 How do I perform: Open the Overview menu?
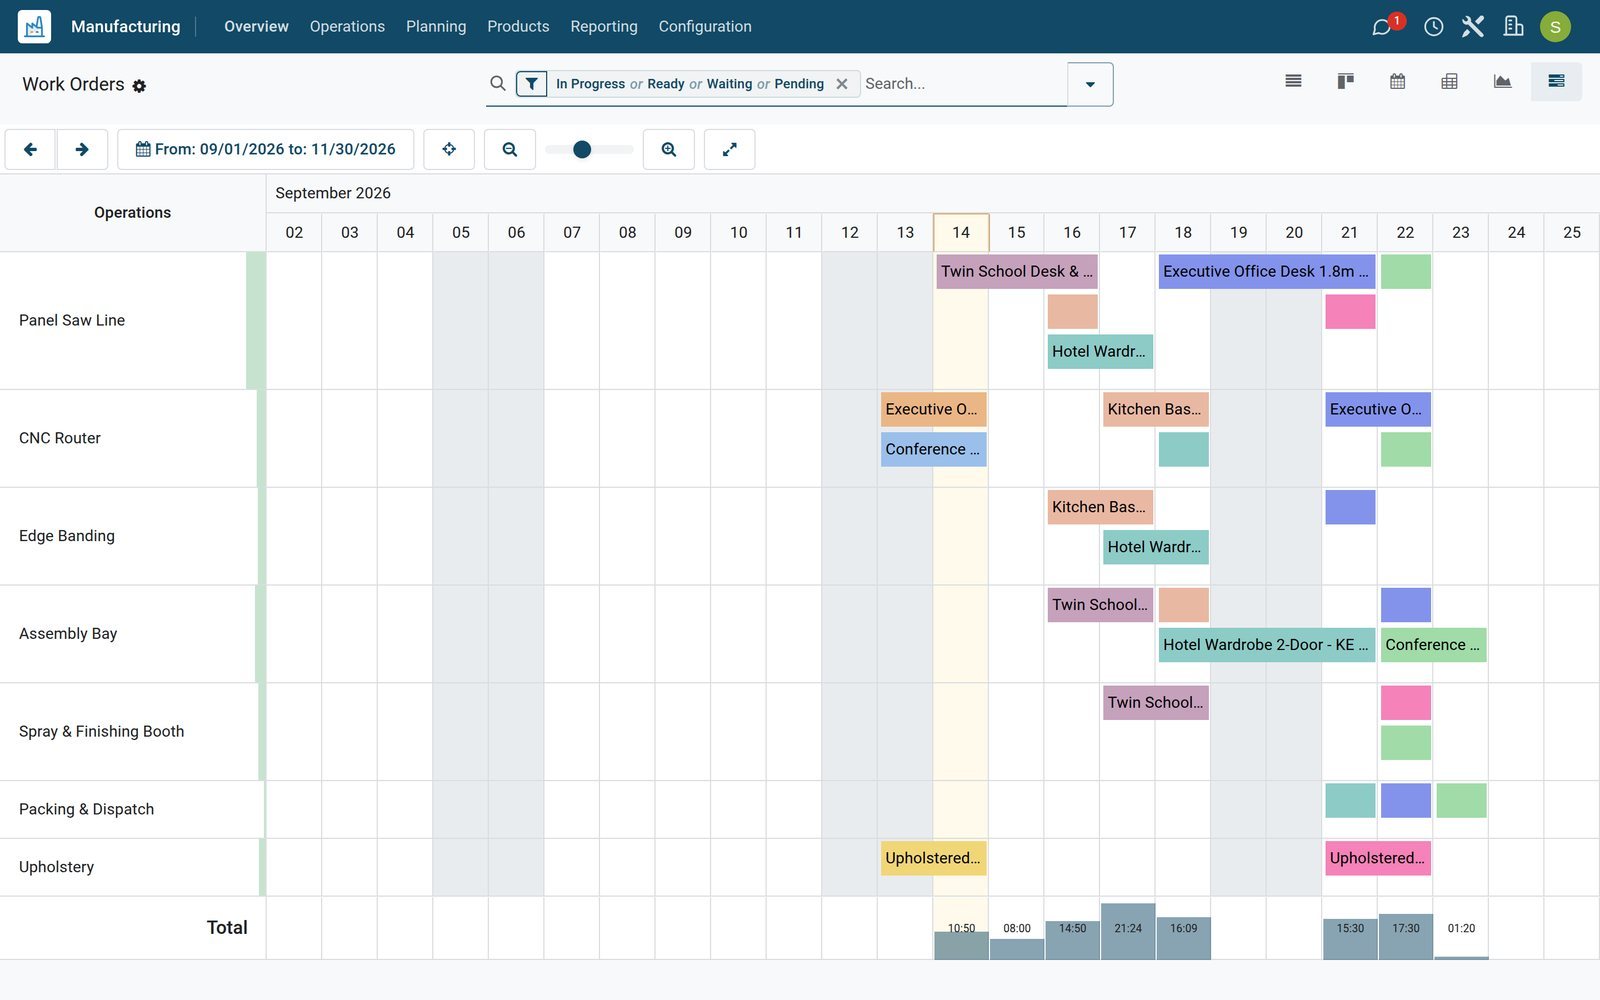[x=256, y=27]
